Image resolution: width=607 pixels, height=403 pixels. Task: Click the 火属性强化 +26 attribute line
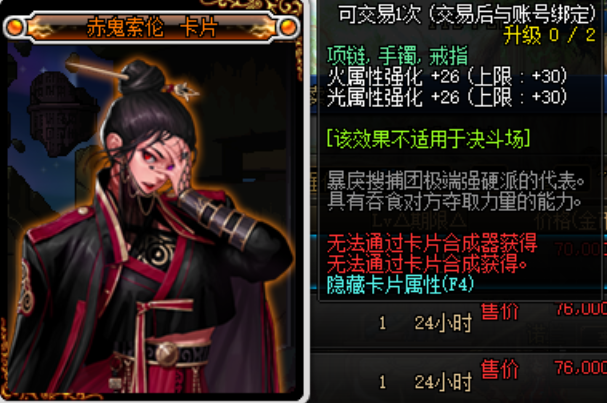447,76
